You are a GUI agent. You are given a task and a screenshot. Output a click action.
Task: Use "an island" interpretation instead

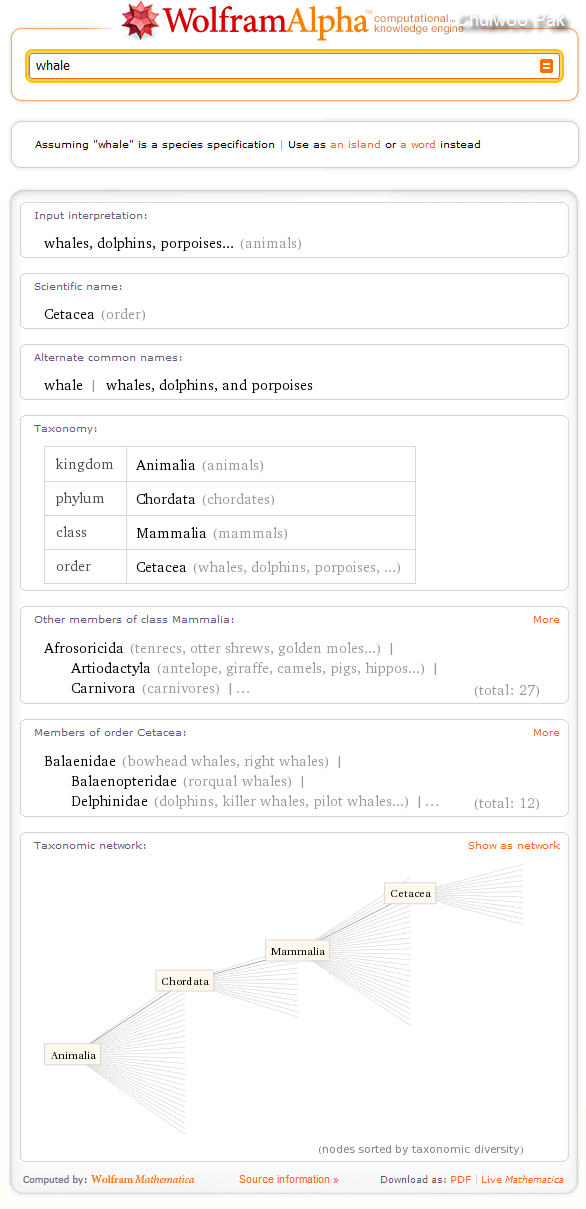click(355, 145)
